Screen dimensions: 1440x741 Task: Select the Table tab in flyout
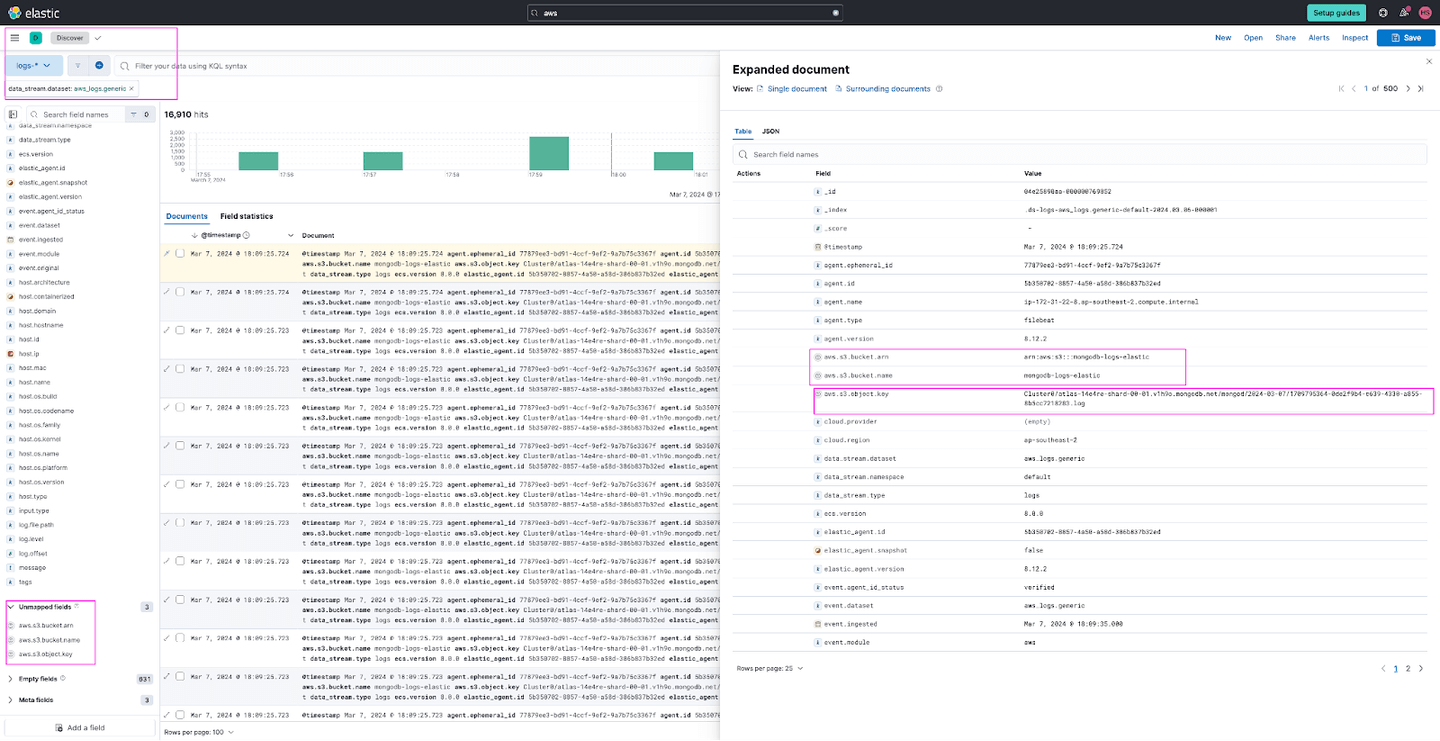tap(743, 131)
